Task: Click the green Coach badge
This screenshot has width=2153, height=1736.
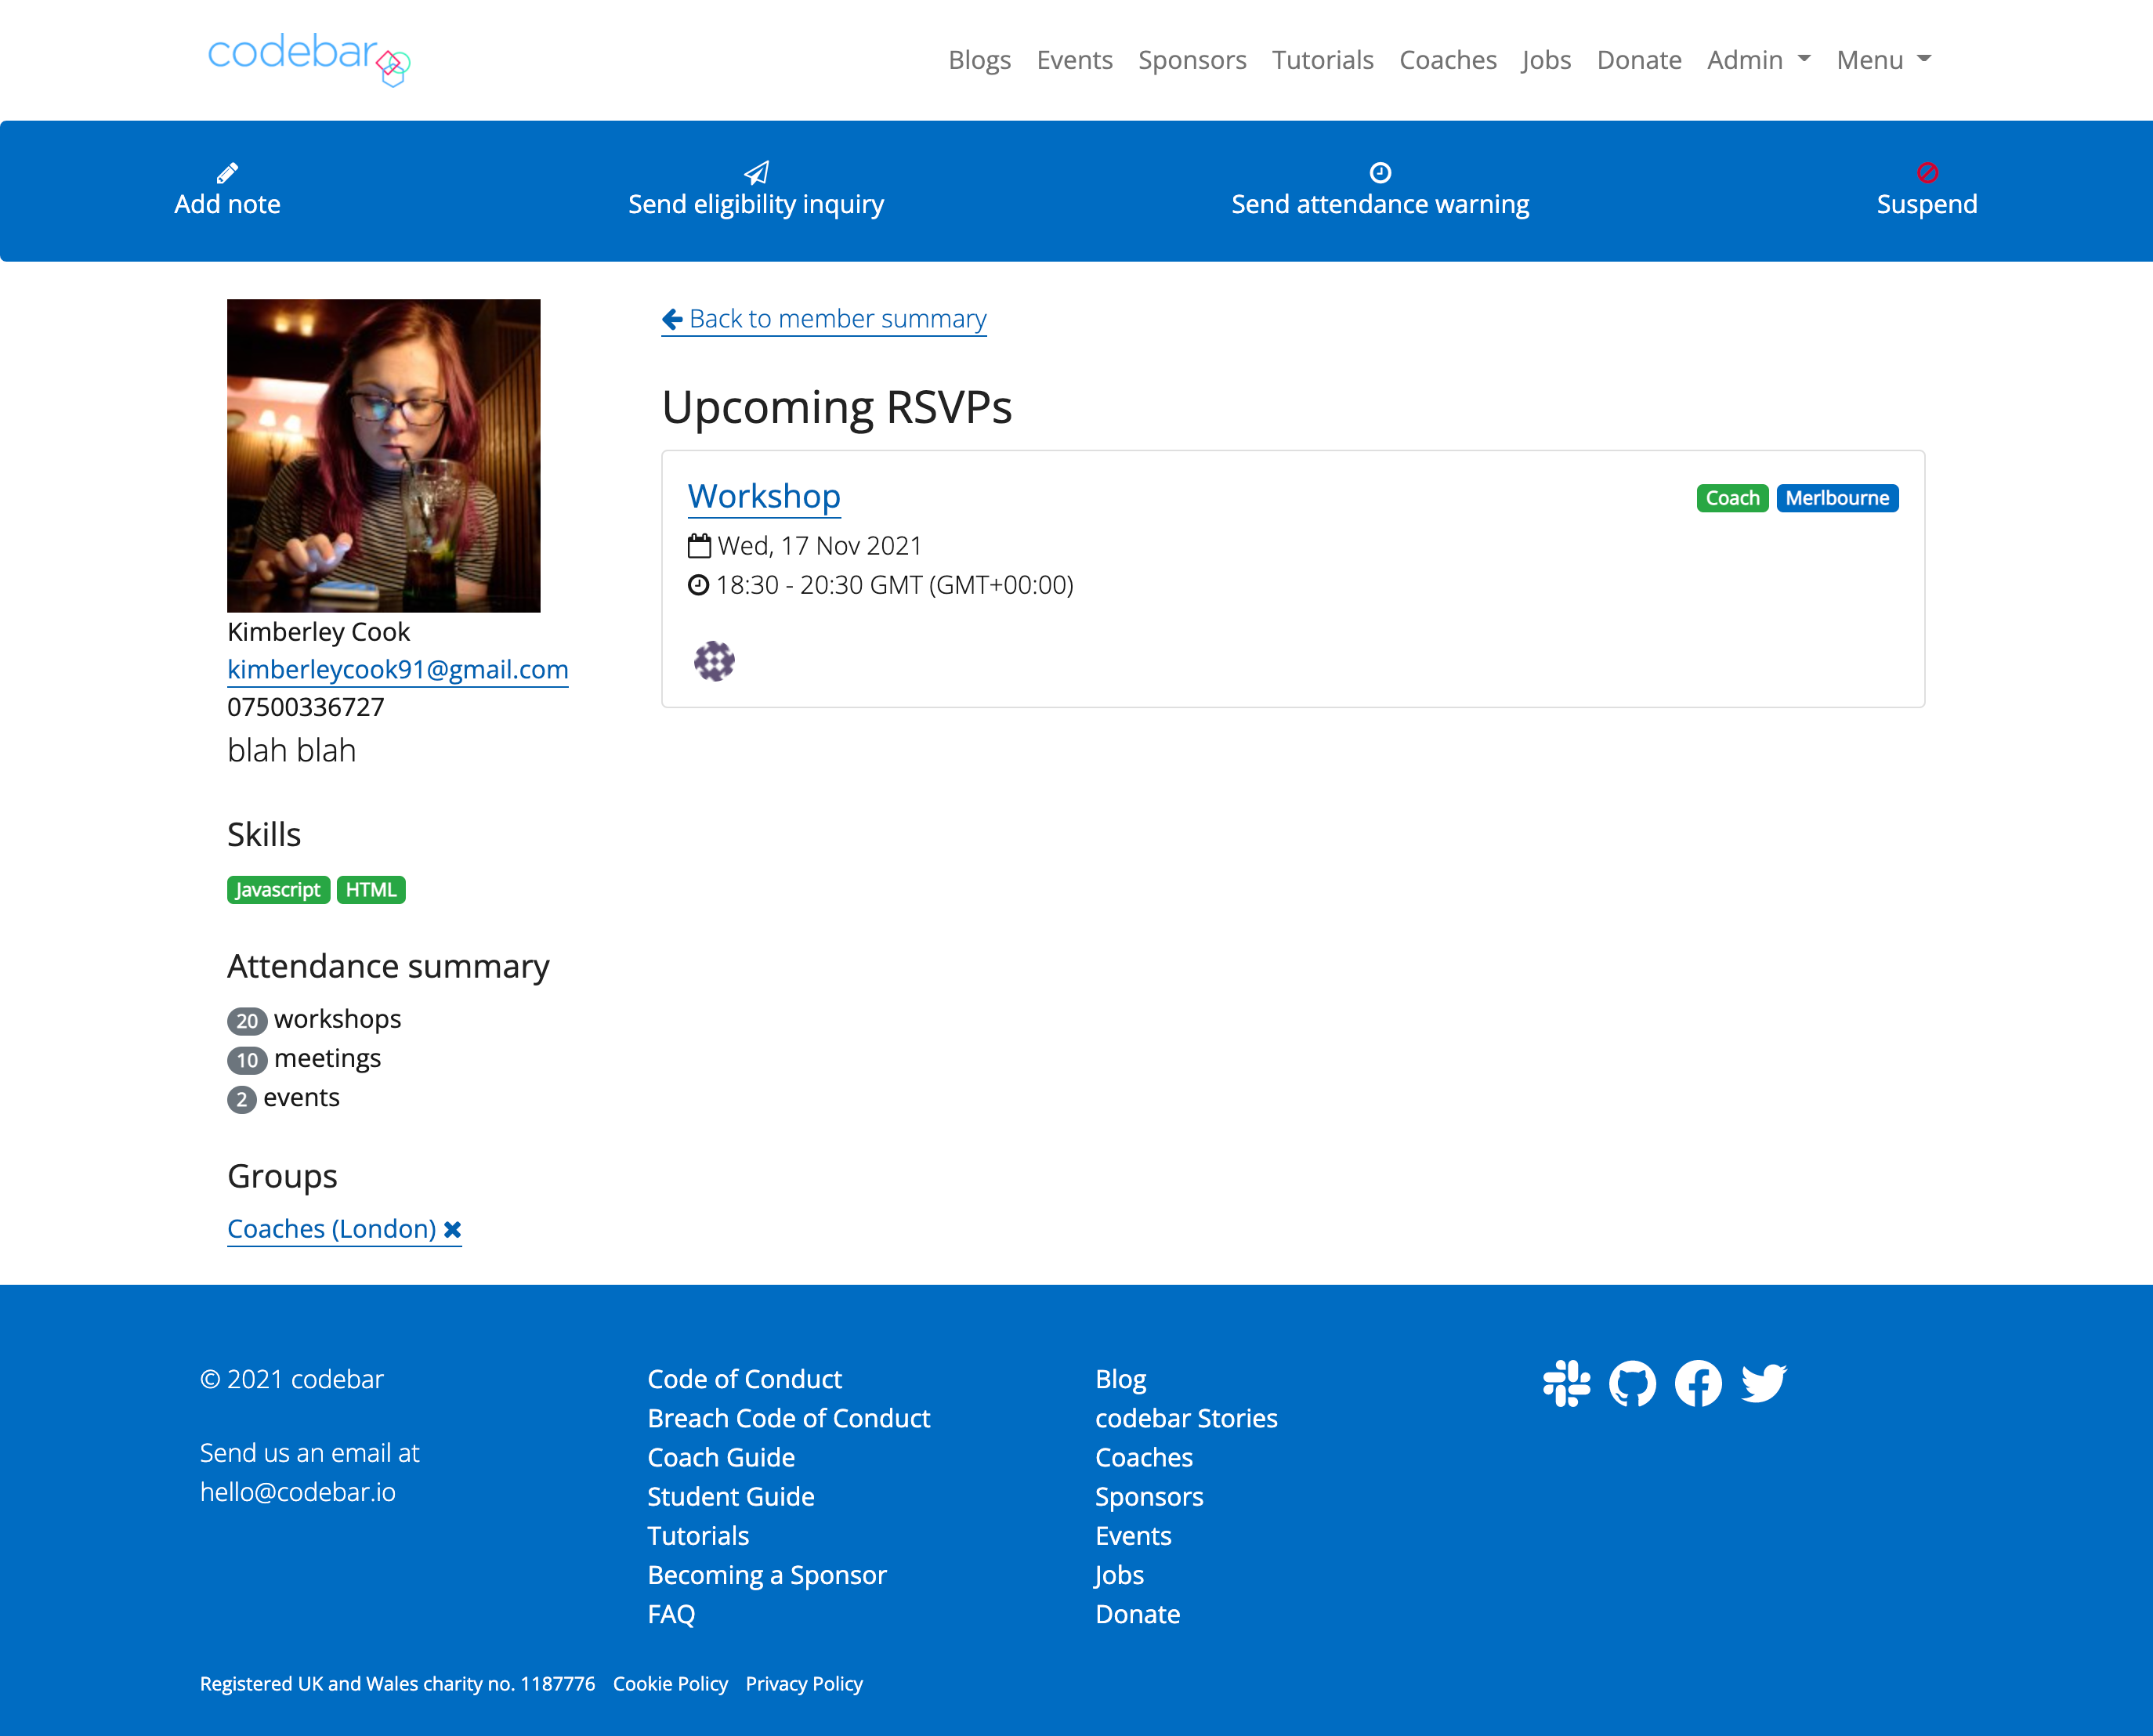Action: point(1732,498)
